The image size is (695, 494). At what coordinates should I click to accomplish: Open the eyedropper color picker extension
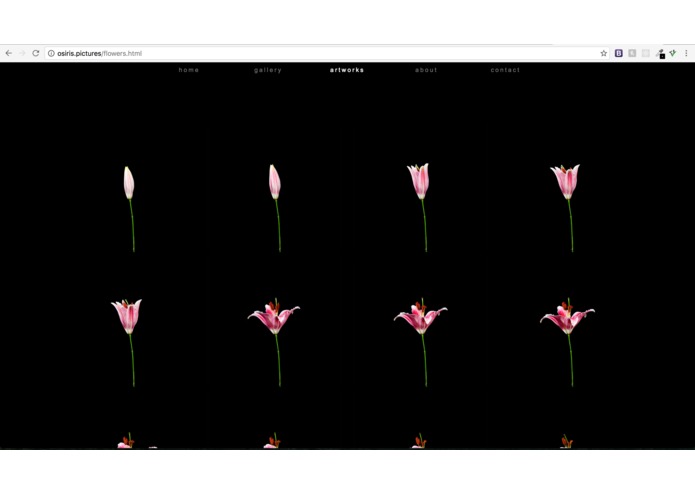coord(660,54)
